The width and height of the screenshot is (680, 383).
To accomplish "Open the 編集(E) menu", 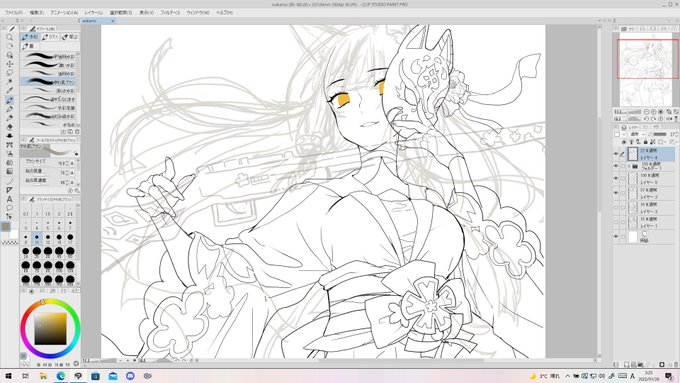I will (36, 13).
